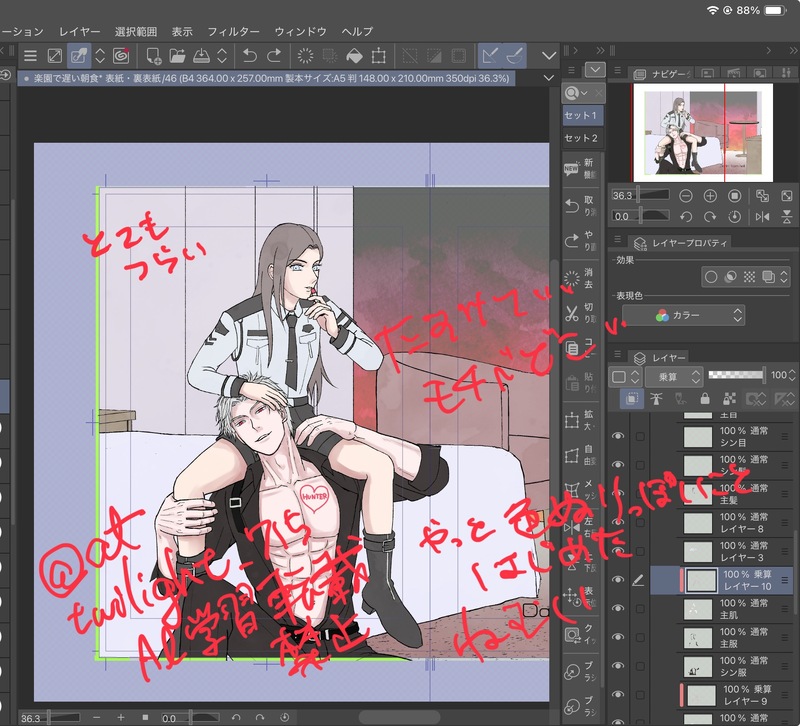Click the Scale/Rotate transform icon in command bar
This screenshot has height=726, width=800.
click(379, 55)
